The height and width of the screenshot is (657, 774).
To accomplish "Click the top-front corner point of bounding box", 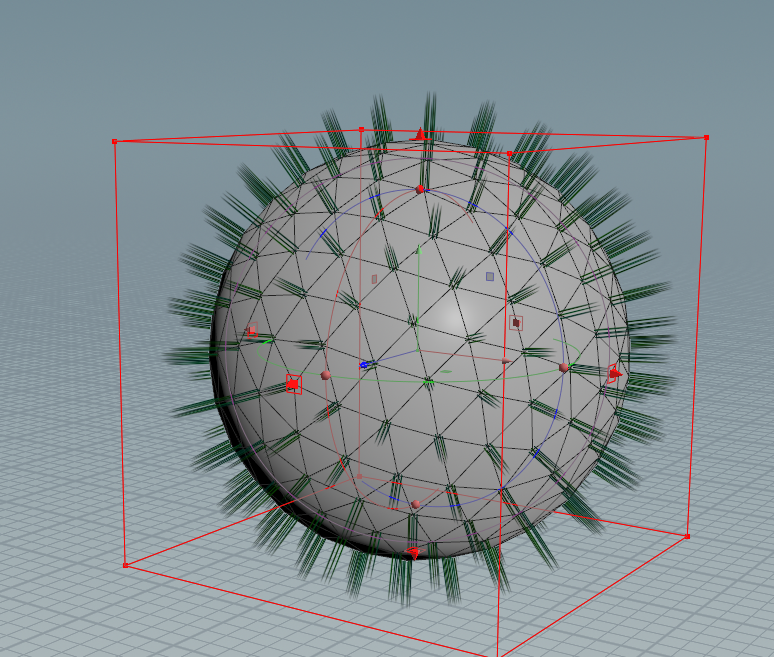I will pos(509,154).
